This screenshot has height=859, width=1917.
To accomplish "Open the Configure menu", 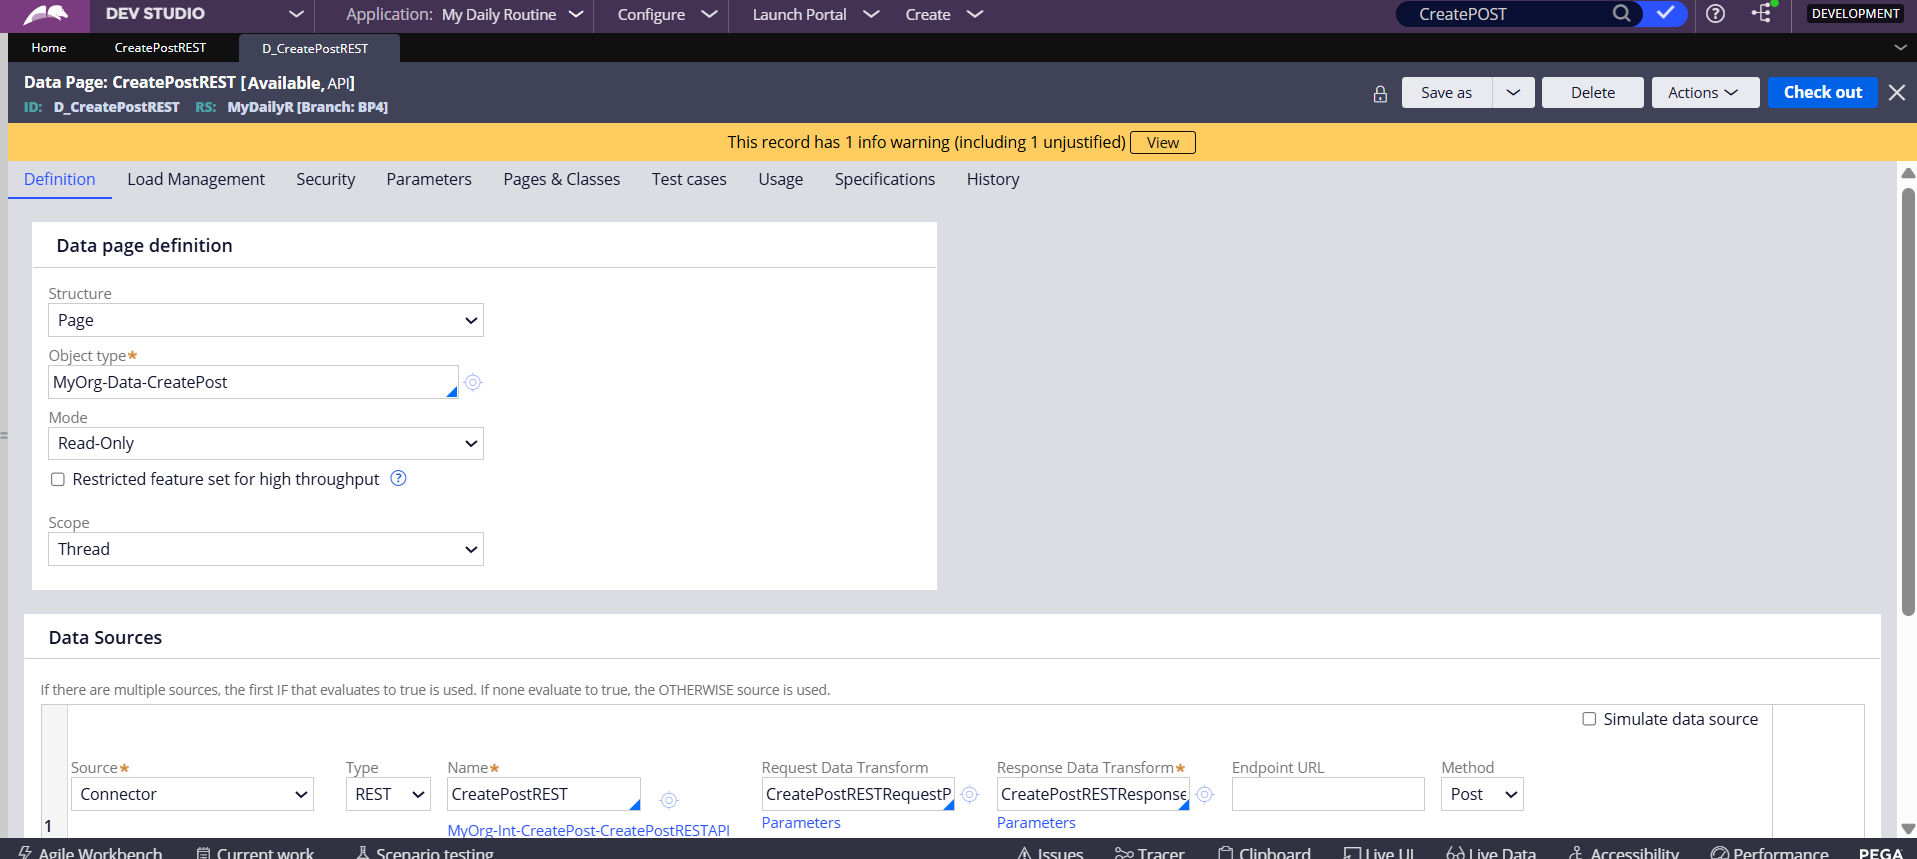I will [667, 14].
